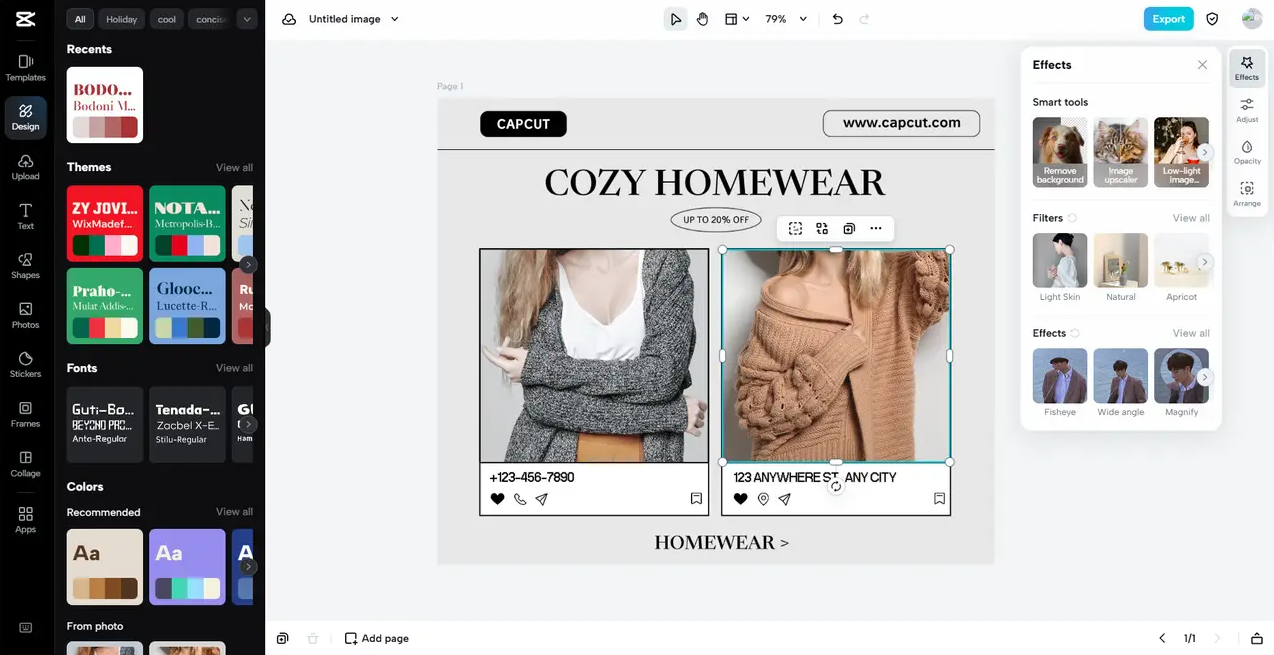Open the 79% zoom level dropdown
Image resolution: width=1274 pixels, height=655 pixels.
pyautogui.click(x=786, y=19)
